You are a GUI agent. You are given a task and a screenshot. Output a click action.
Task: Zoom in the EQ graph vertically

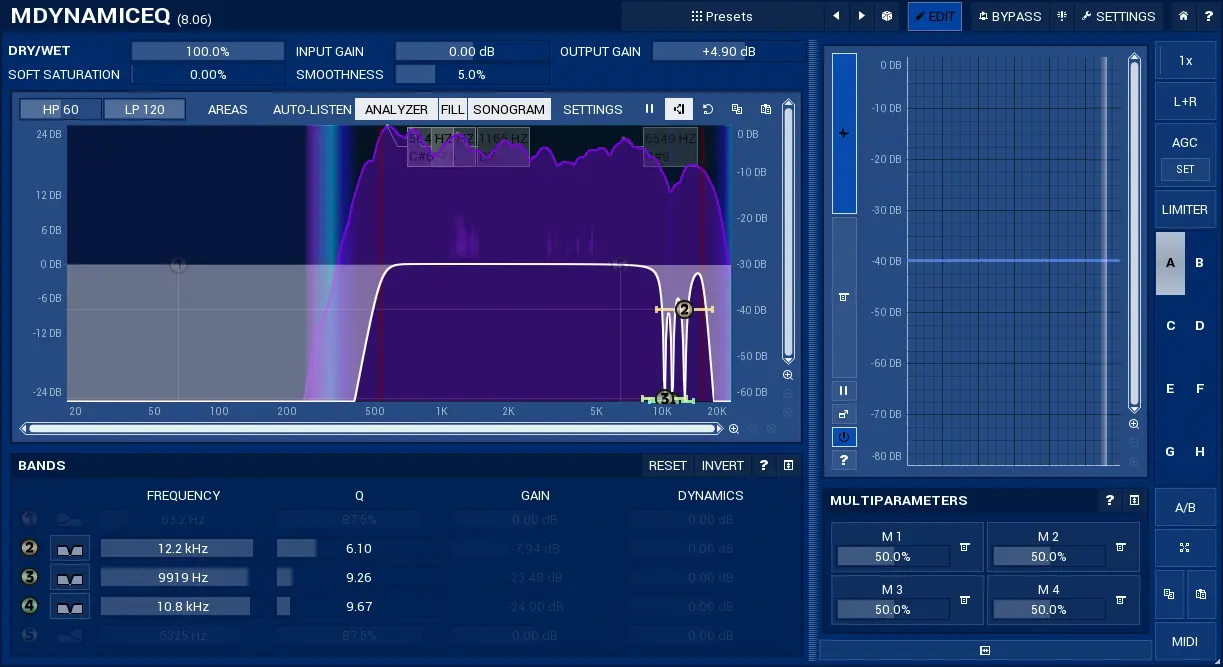[788, 375]
